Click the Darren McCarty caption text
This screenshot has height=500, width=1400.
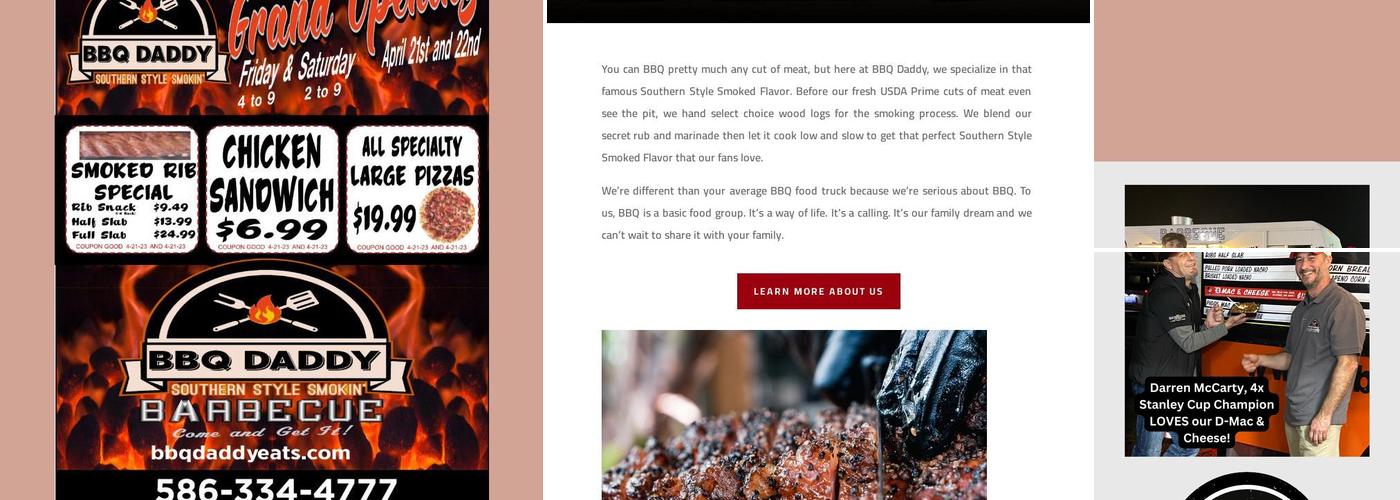(1206, 412)
